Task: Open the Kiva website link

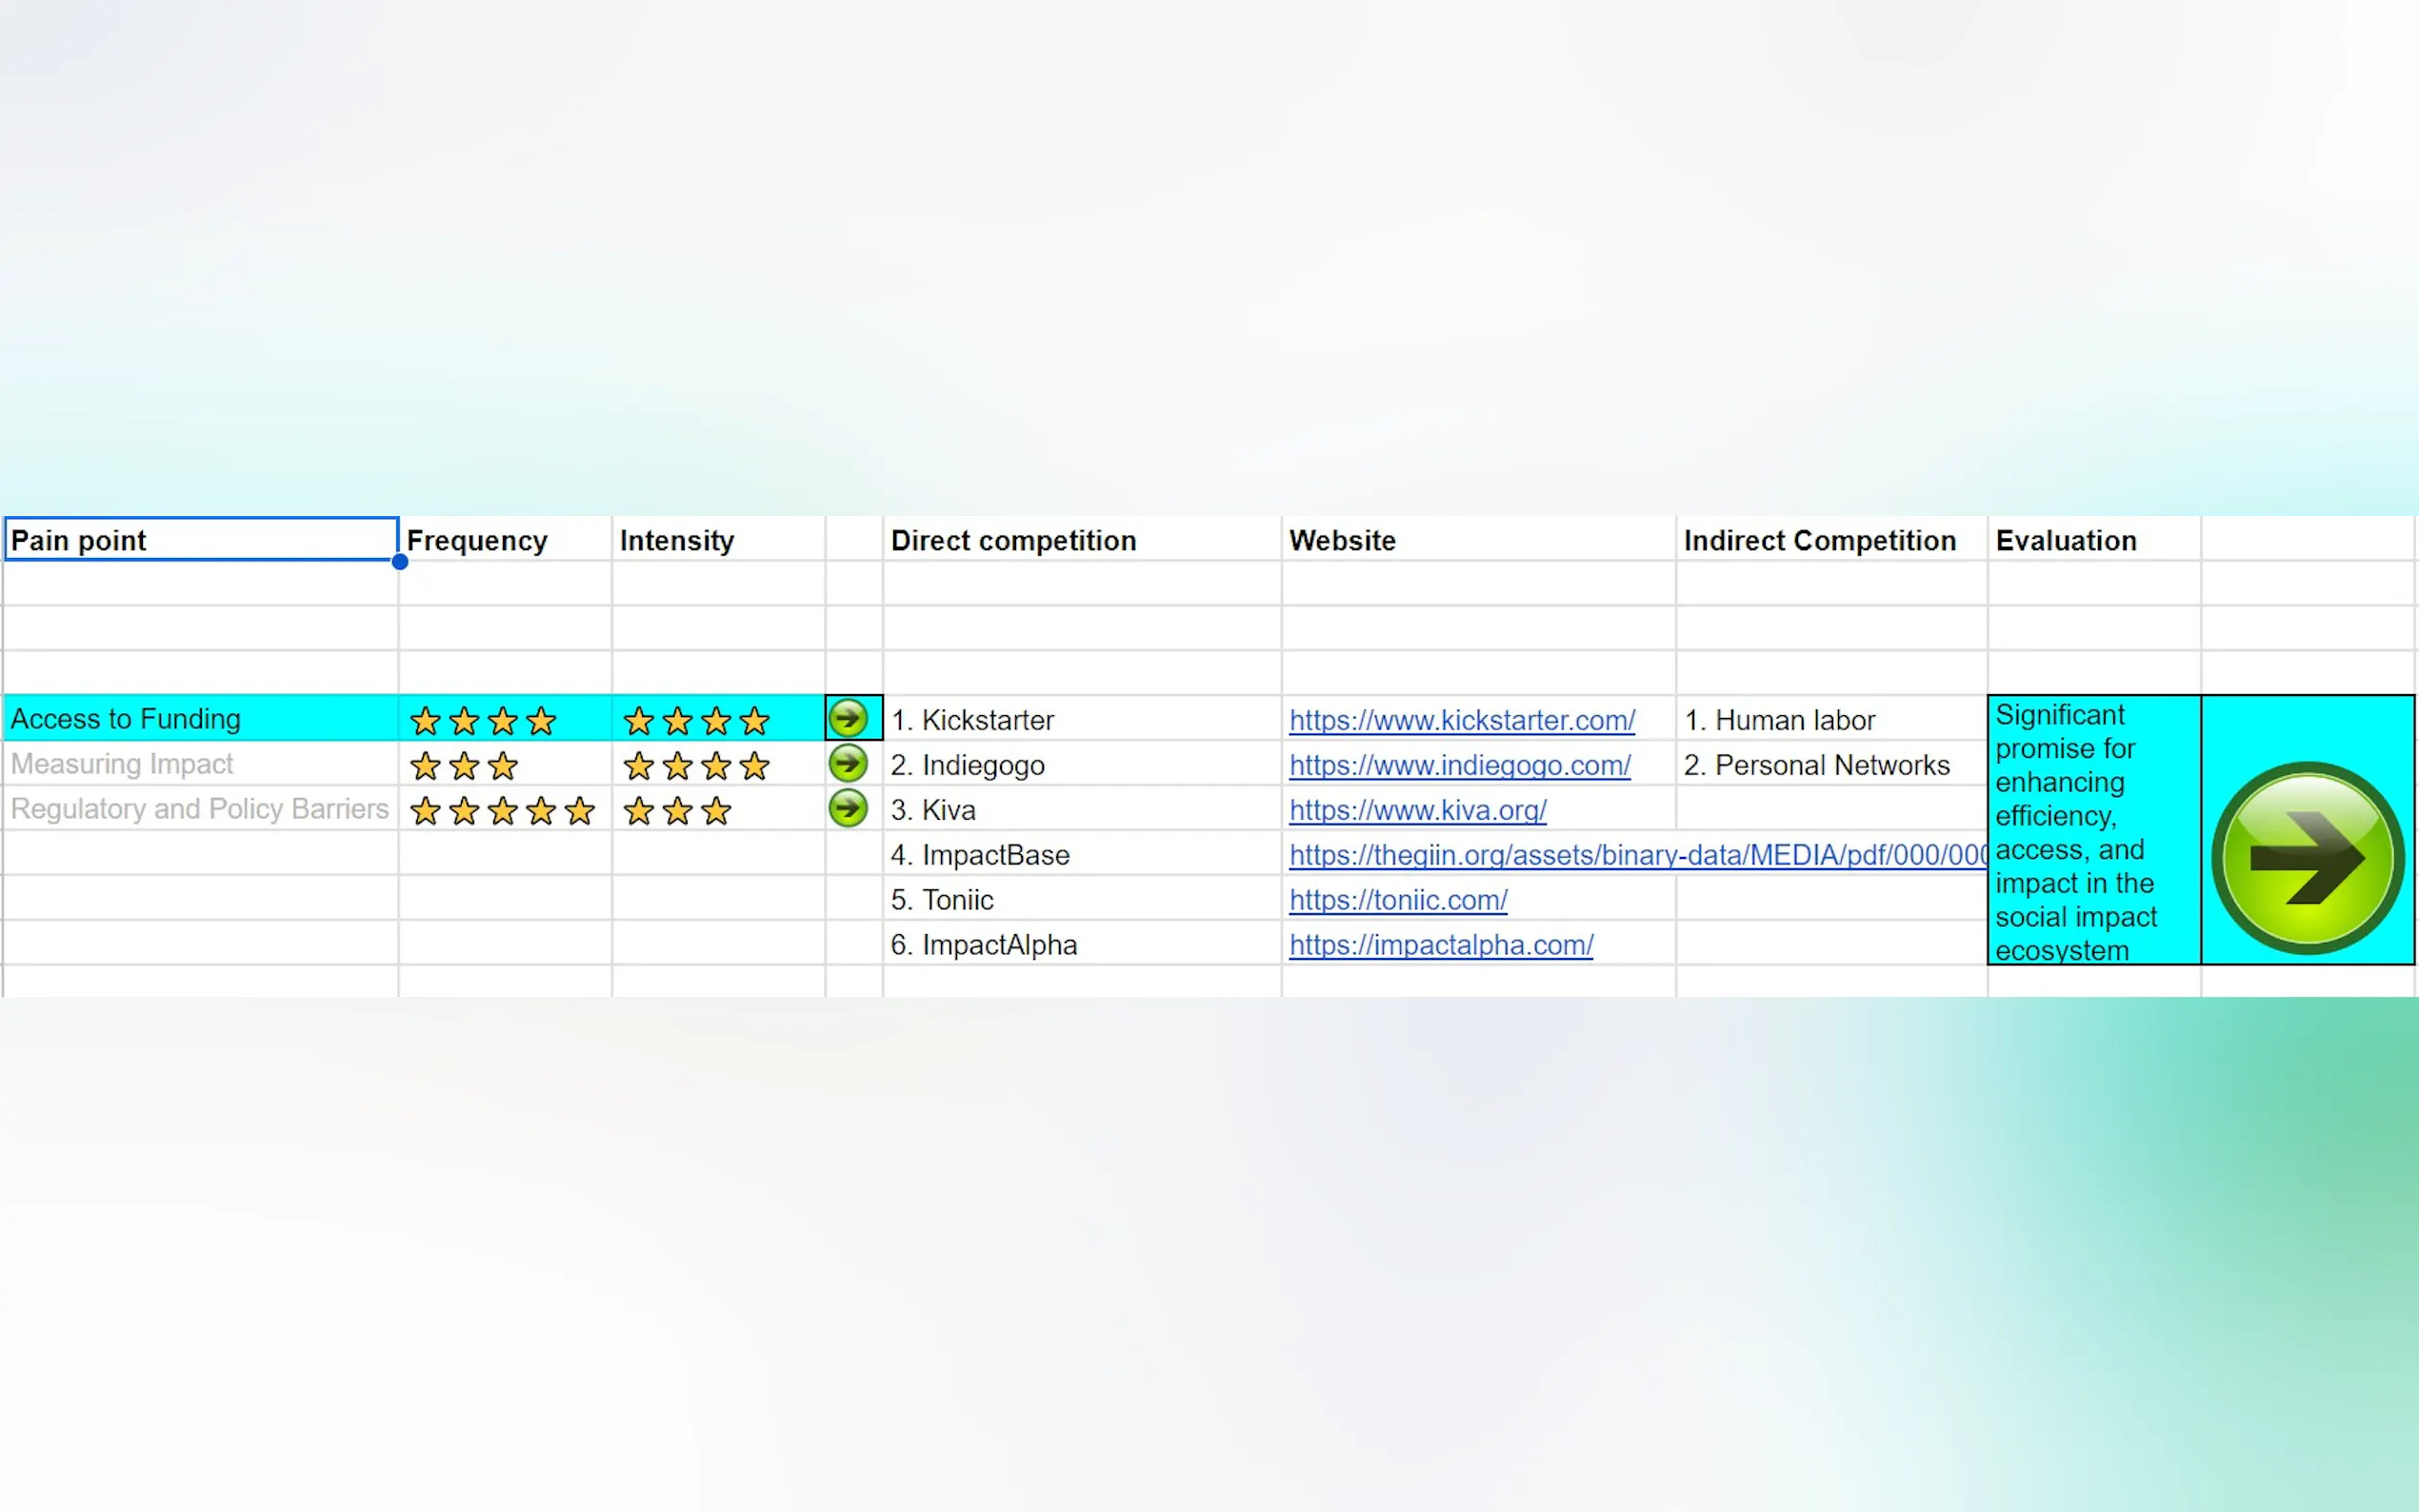Action: (x=1417, y=810)
